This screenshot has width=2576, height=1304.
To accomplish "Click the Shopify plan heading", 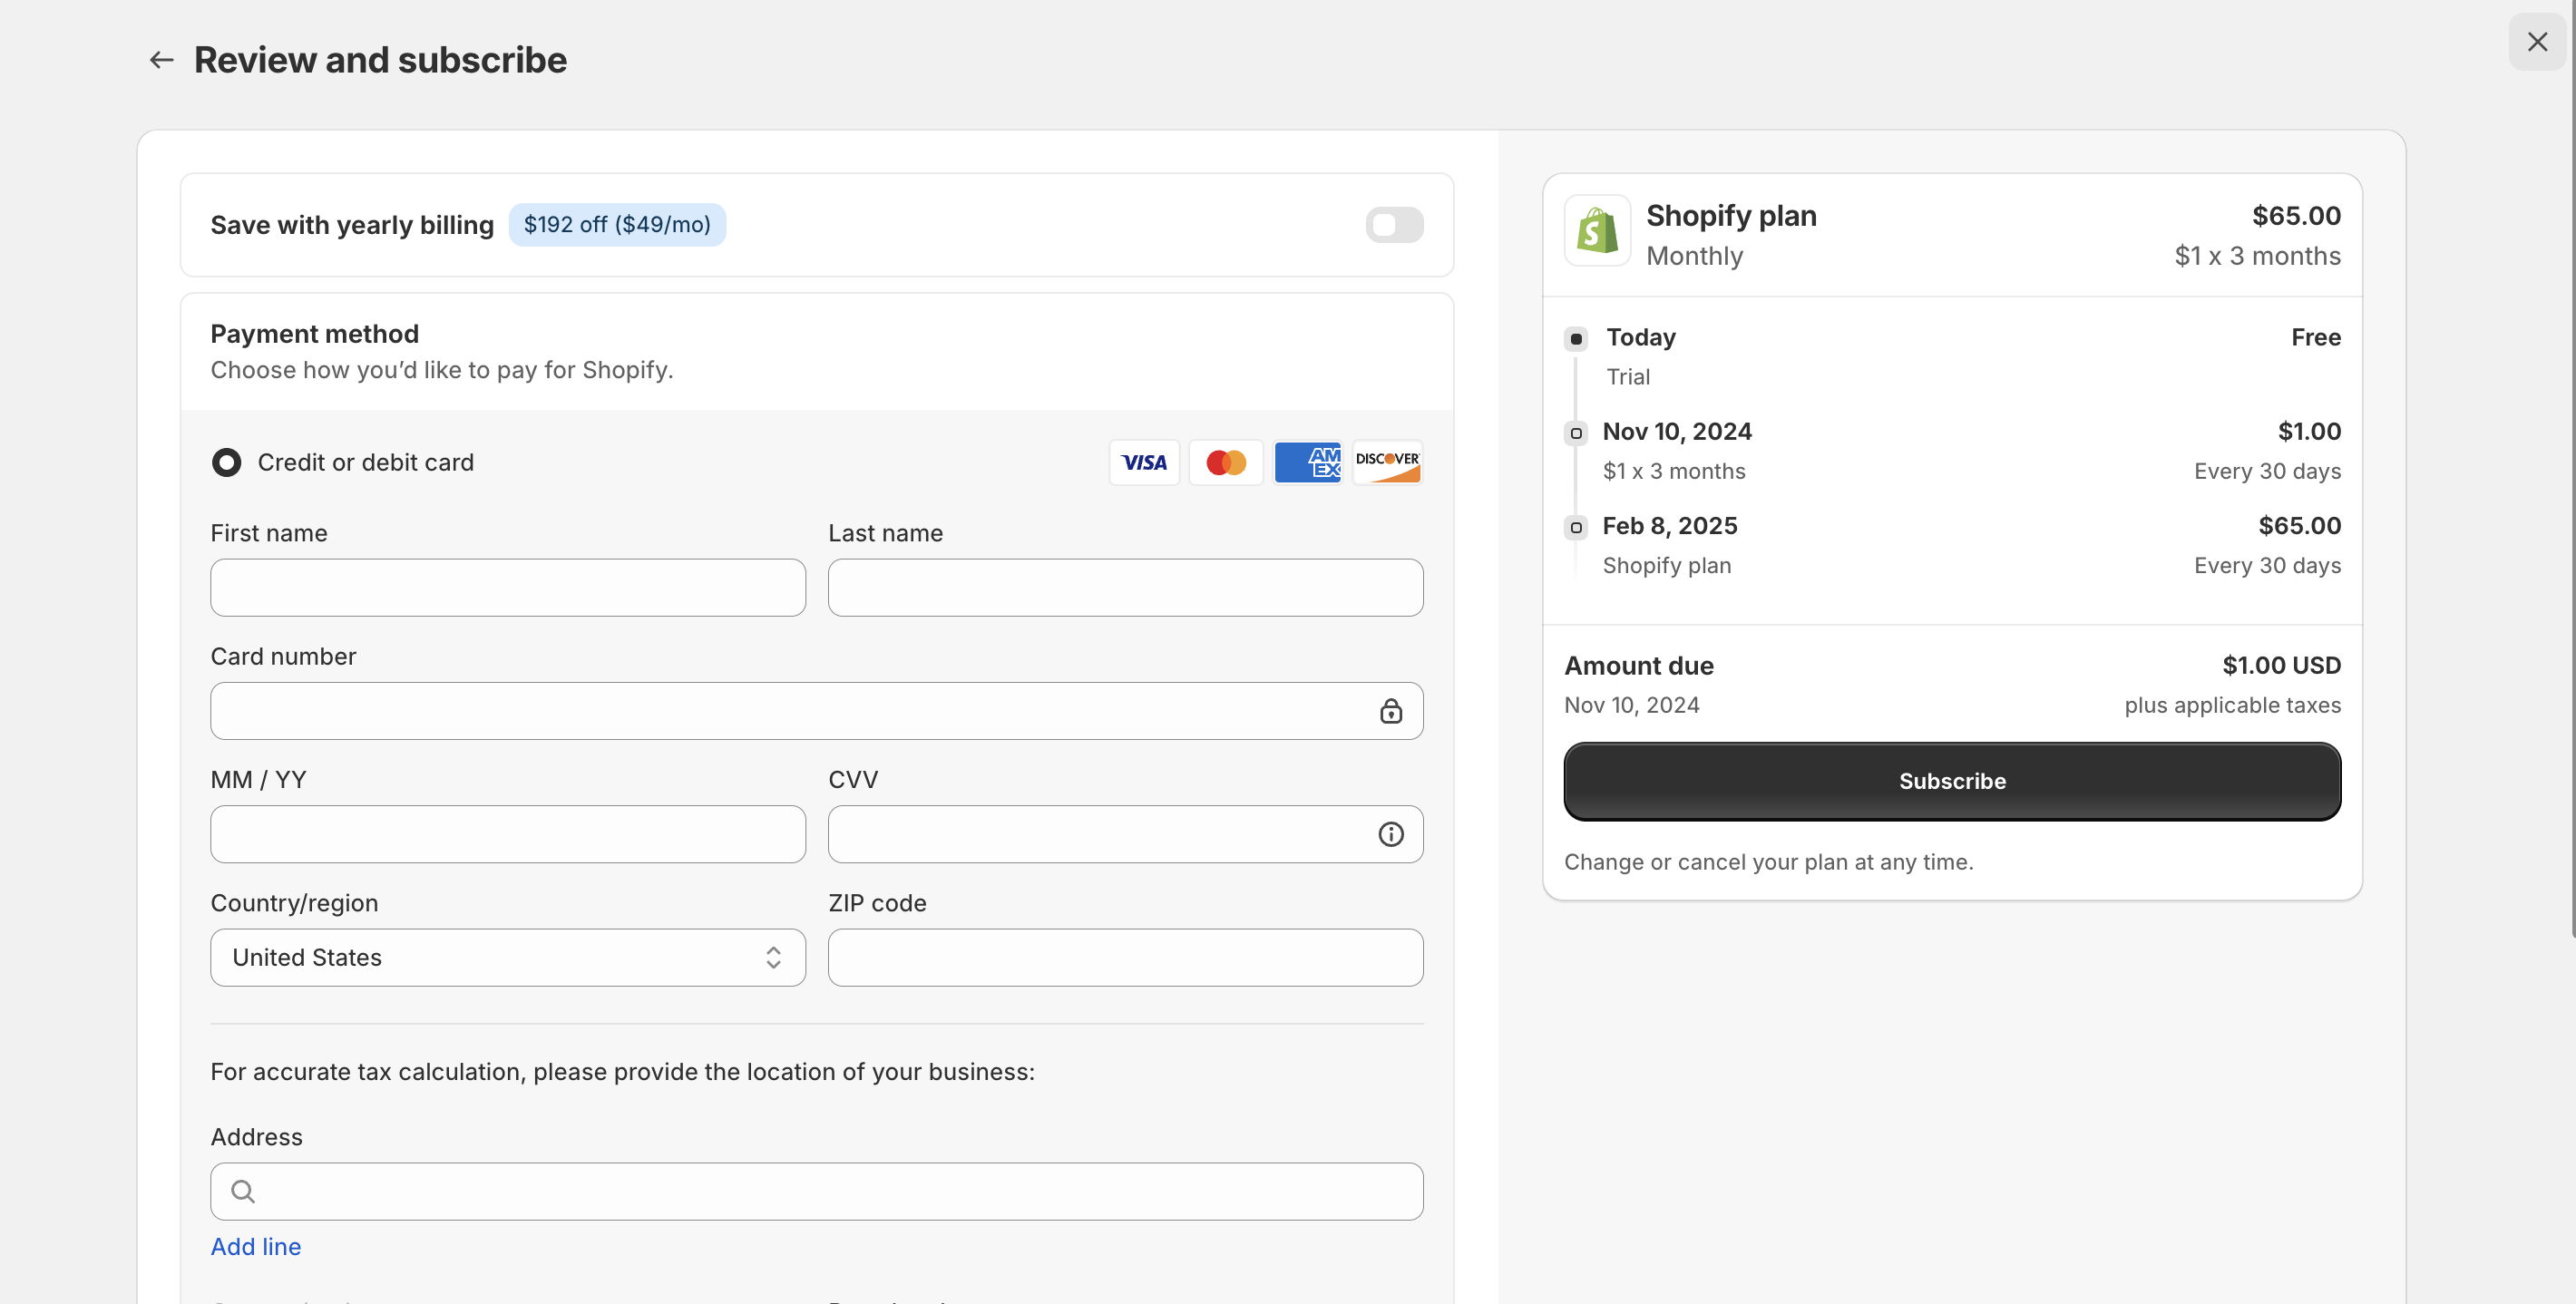I will click(x=1731, y=216).
